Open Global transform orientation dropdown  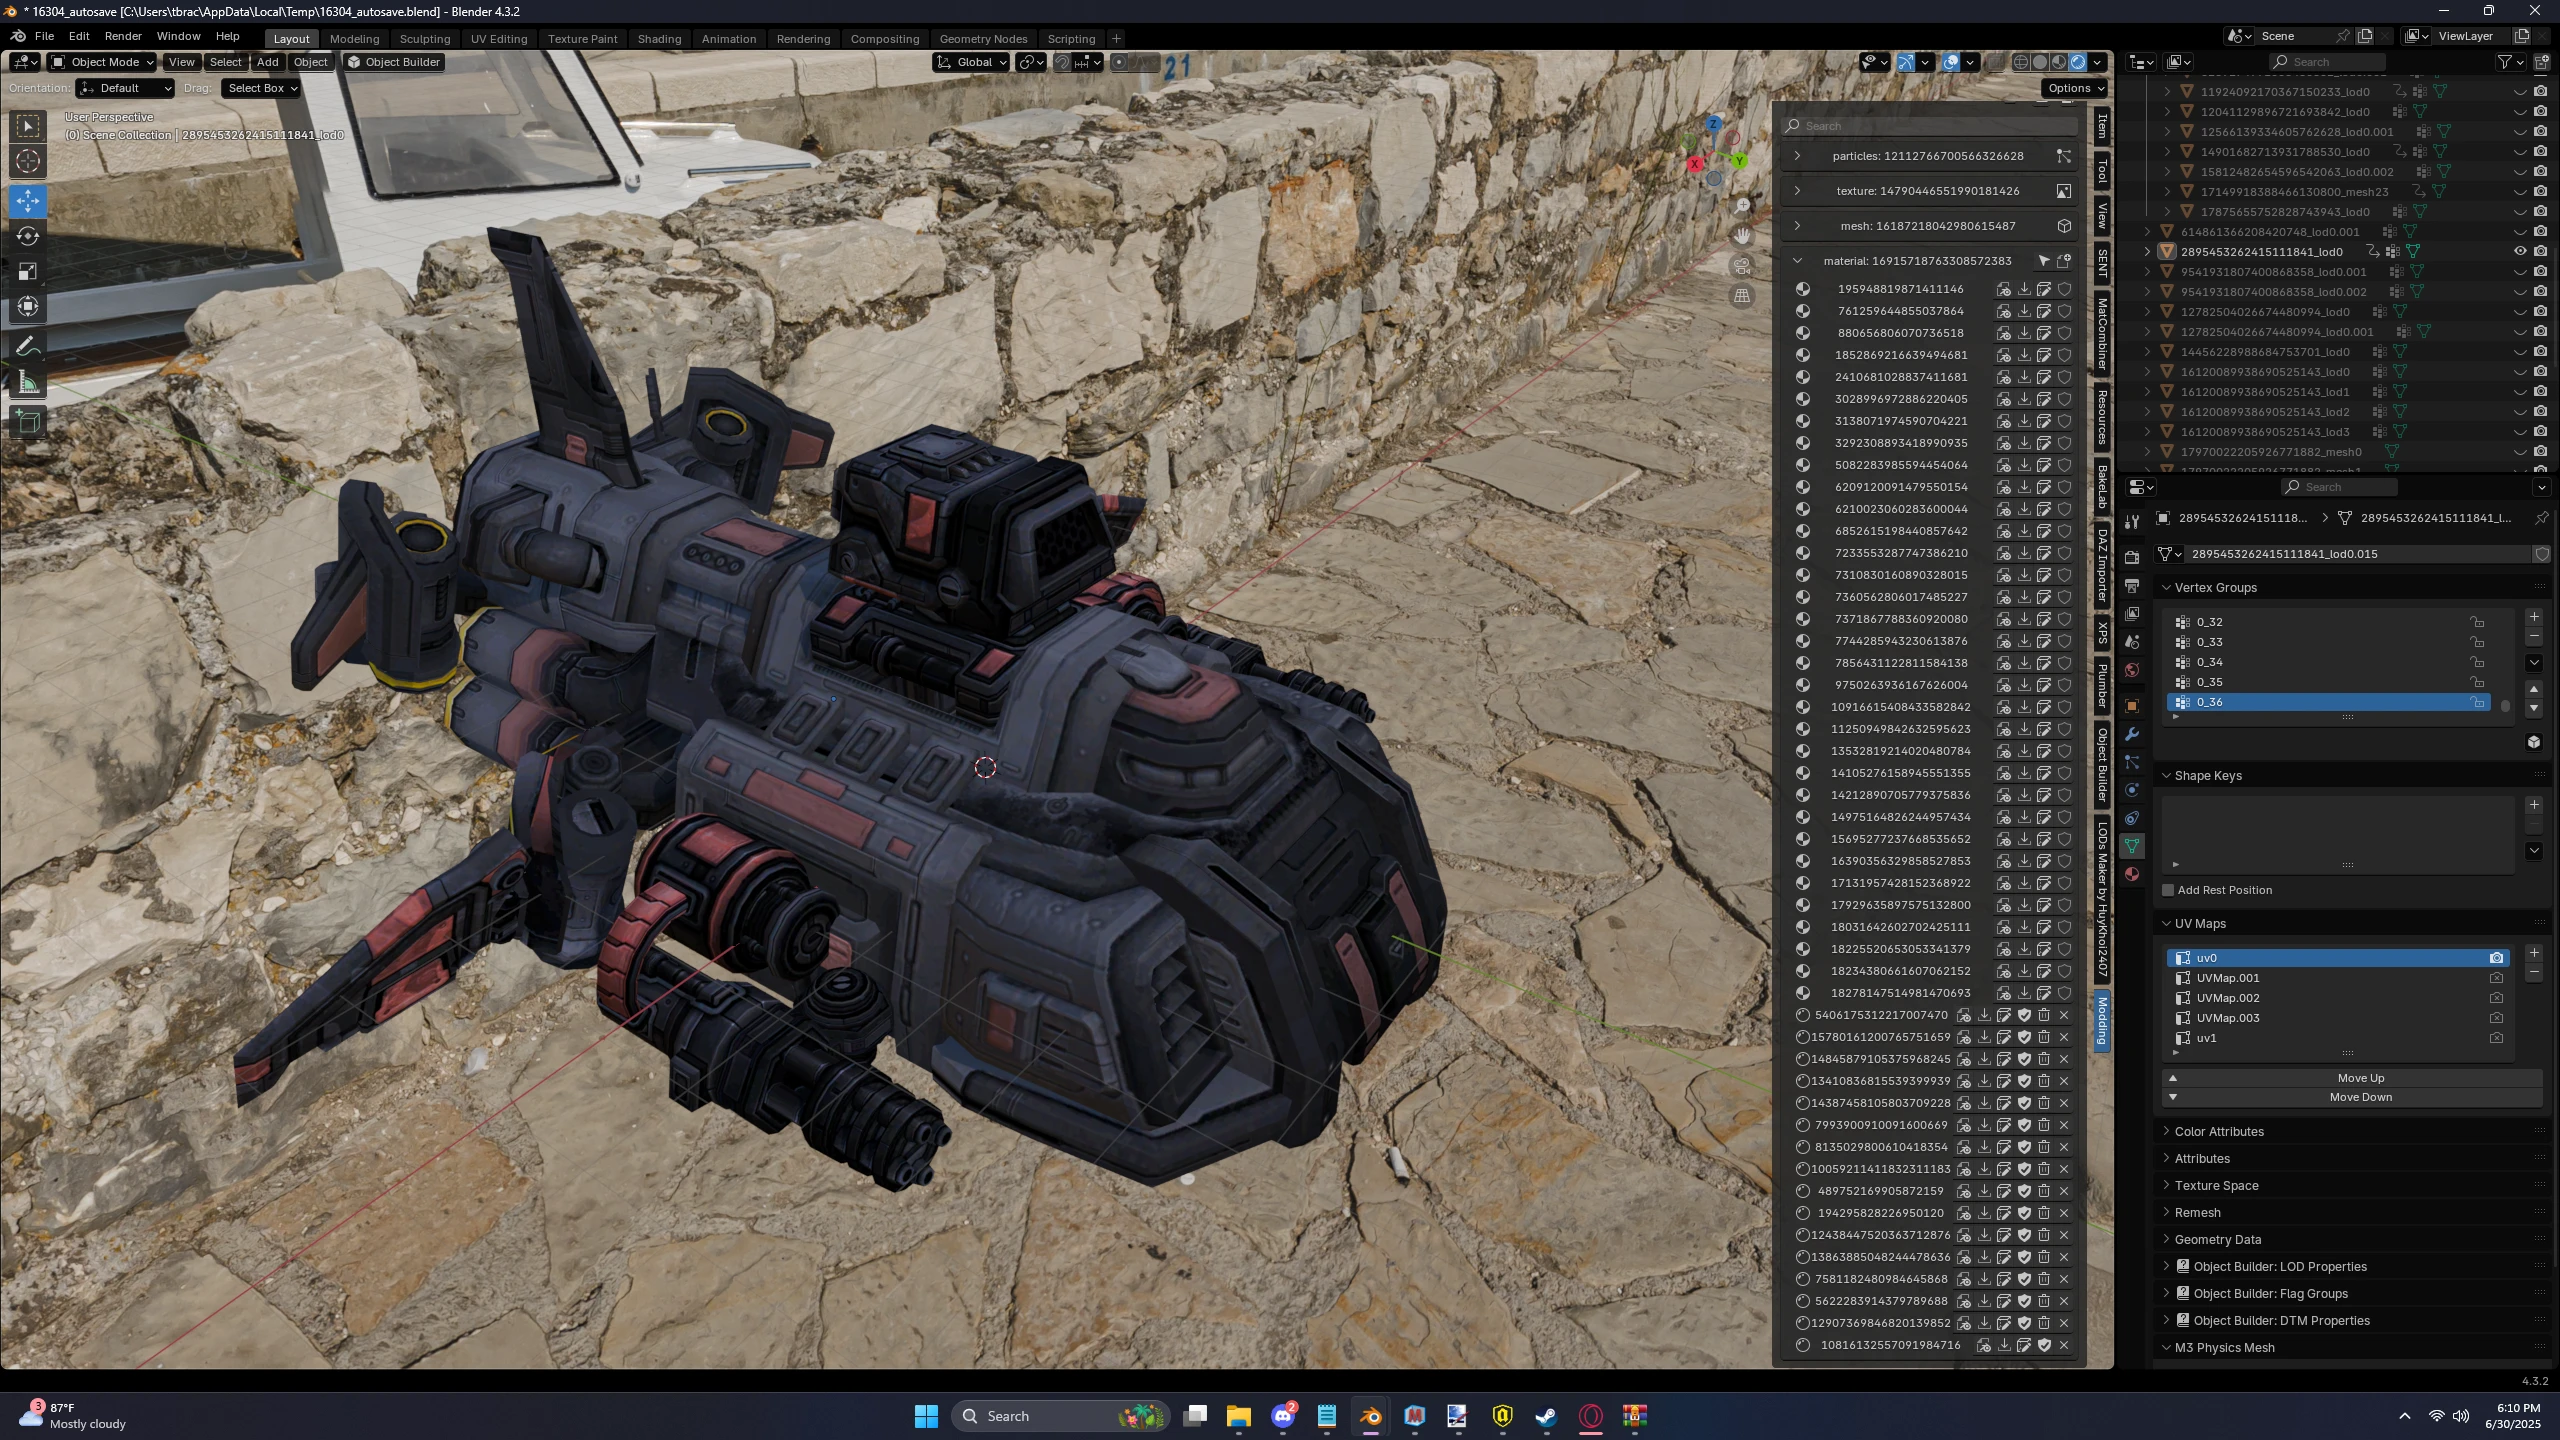[971, 62]
